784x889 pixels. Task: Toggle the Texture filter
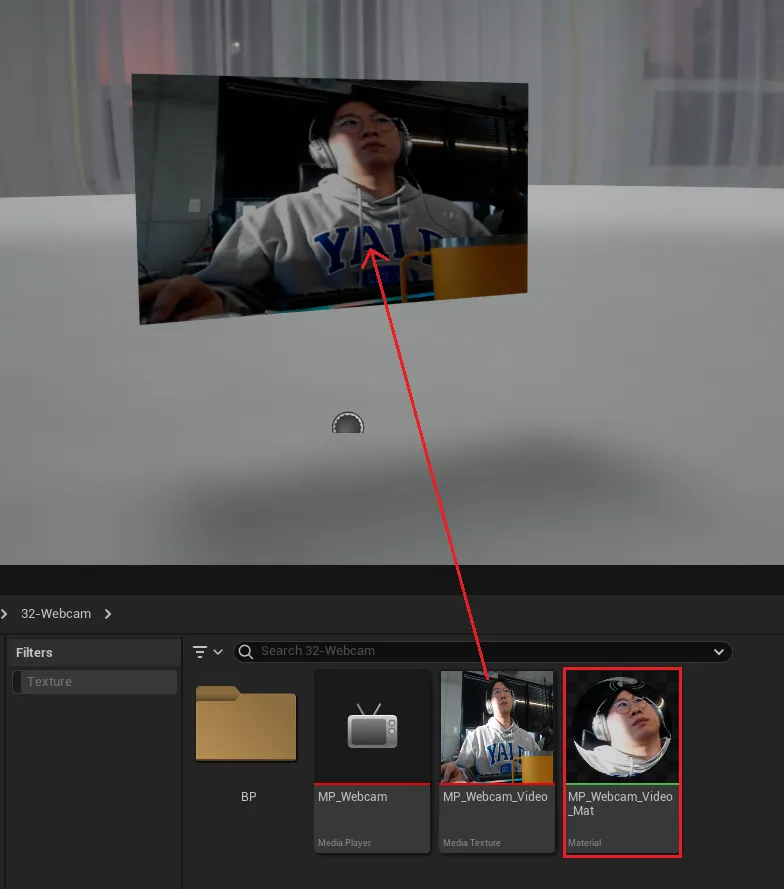pyautogui.click(x=95, y=681)
